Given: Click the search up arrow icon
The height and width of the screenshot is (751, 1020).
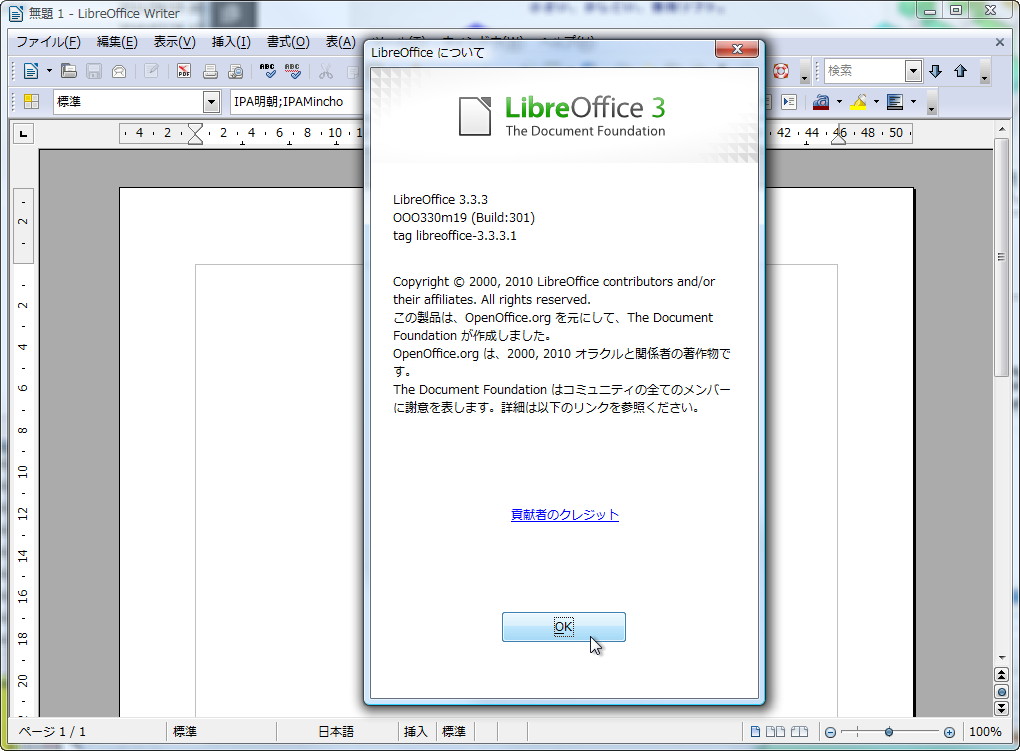Looking at the screenshot, I should 961,71.
